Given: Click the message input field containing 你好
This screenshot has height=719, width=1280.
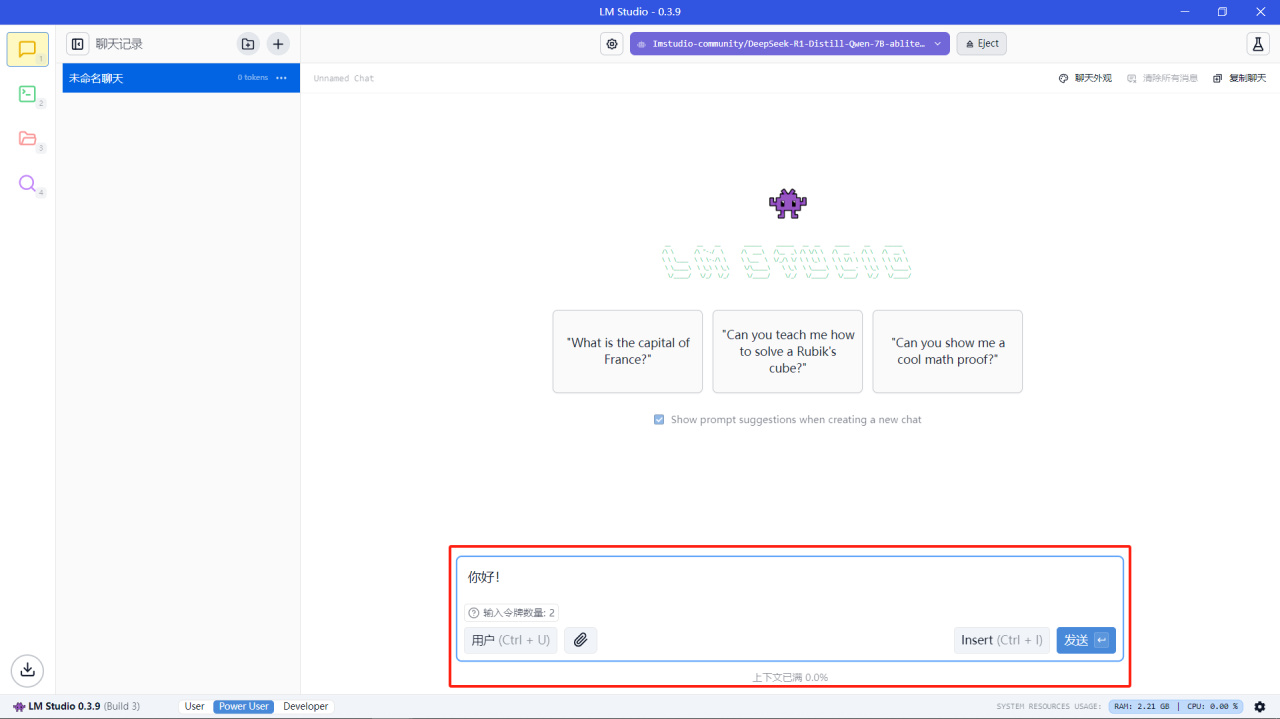Looking at the screenshot, I should pos(790,578).
